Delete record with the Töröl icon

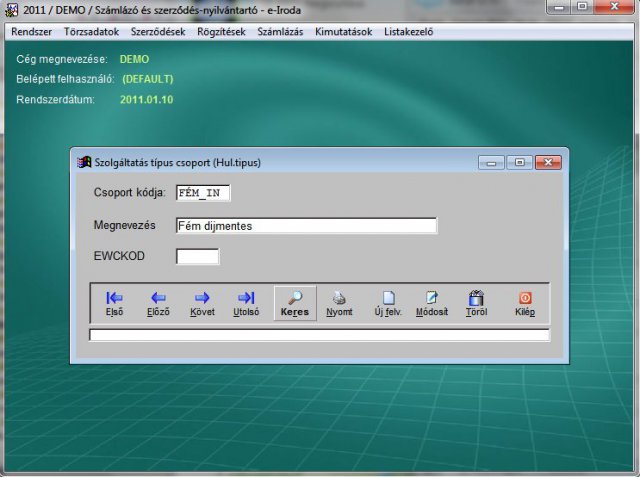click(x=476, y=303)
